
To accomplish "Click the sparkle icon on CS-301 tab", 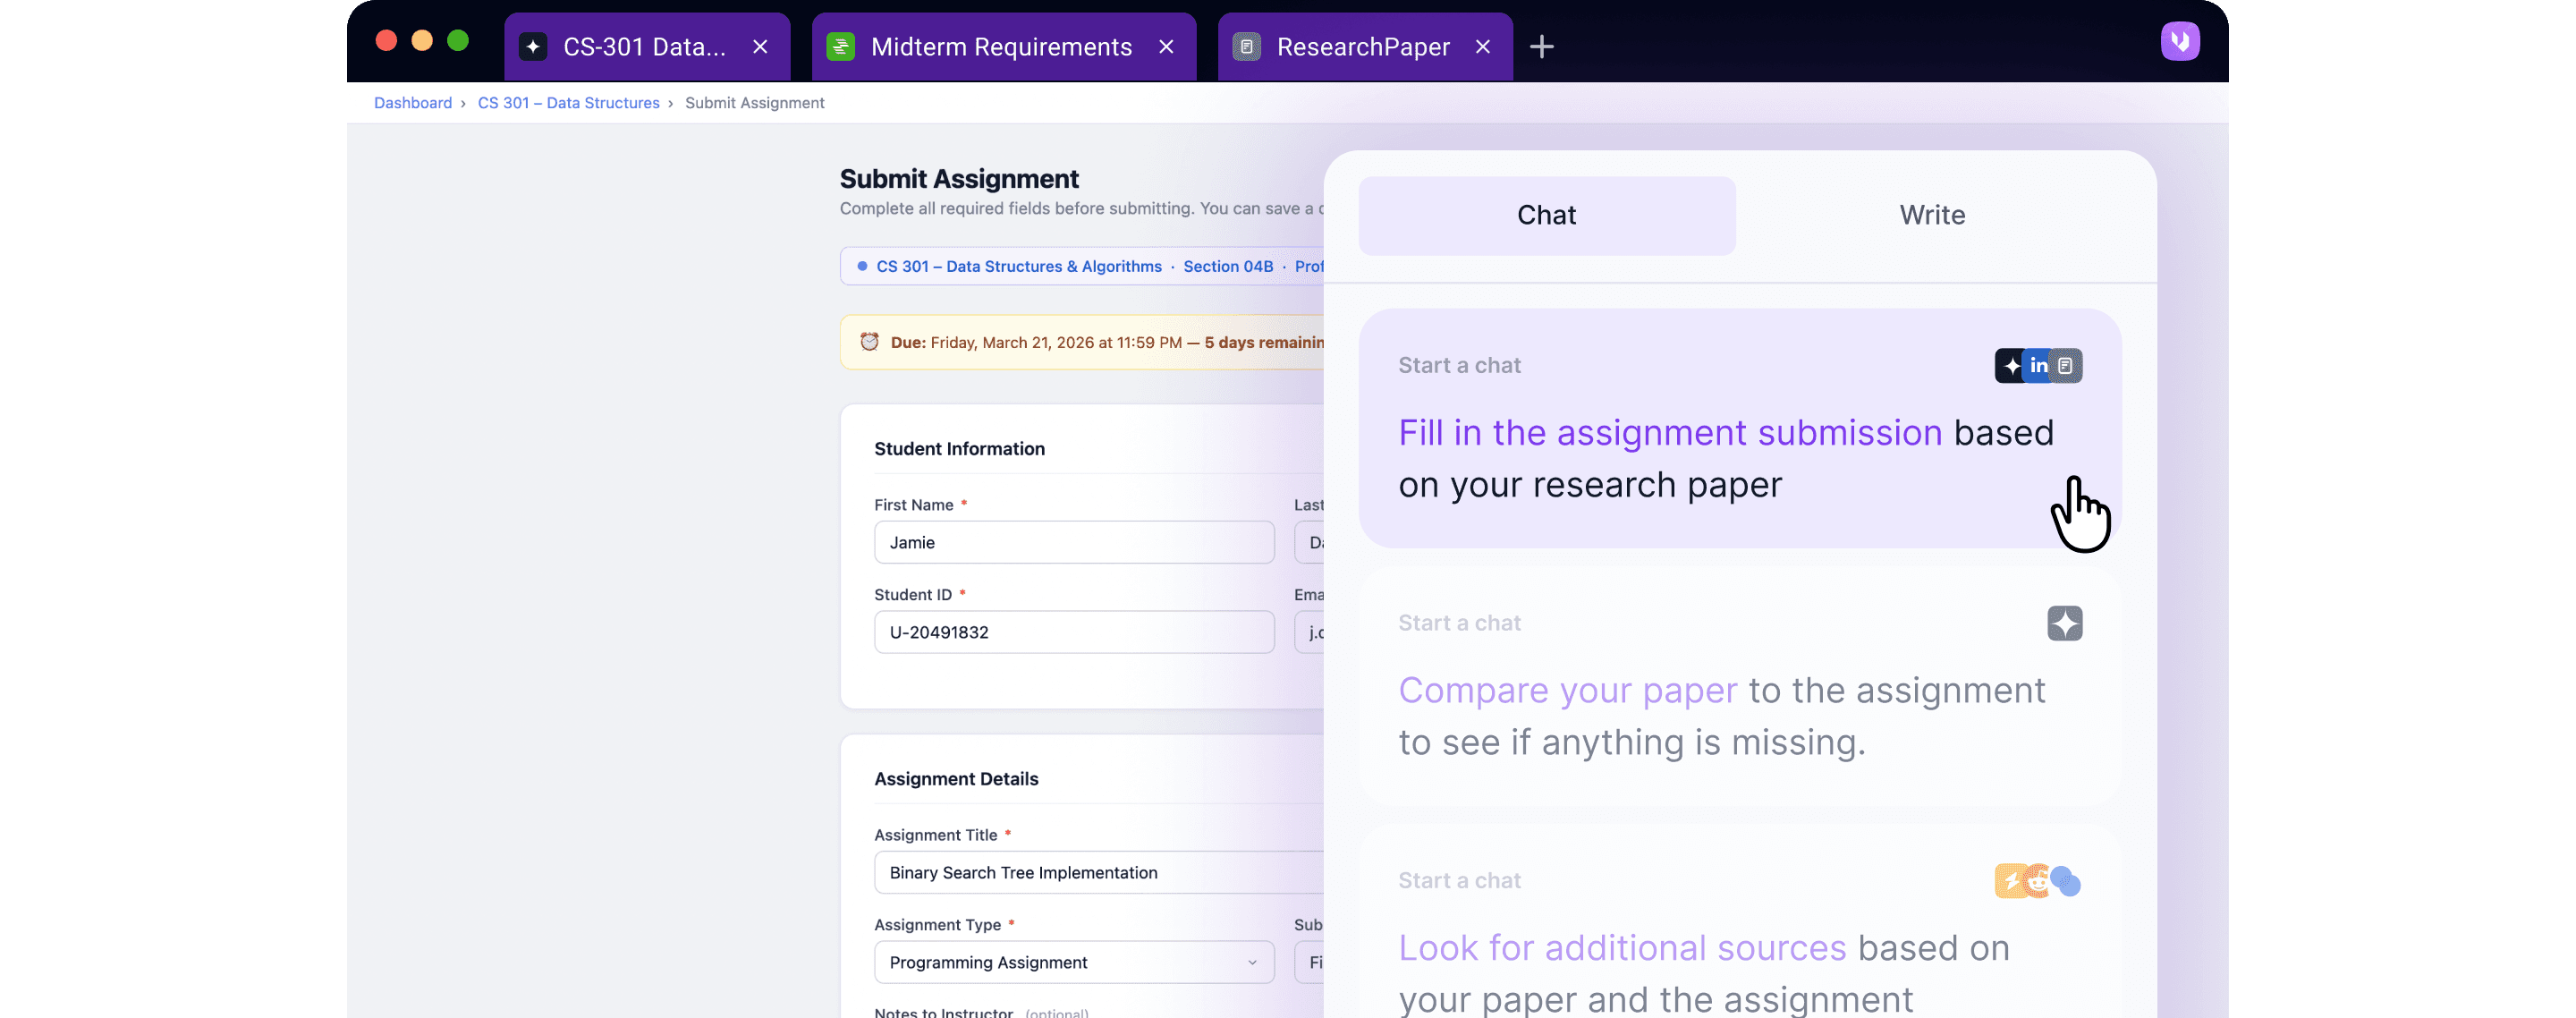I will coord(533,47).
